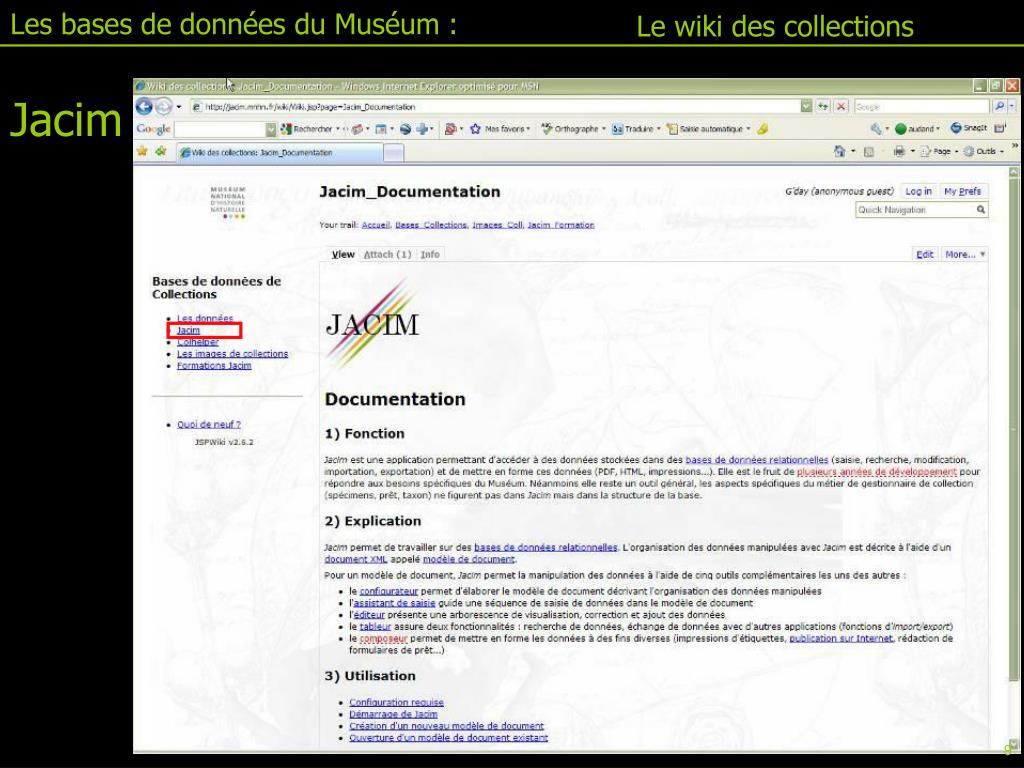Switch to the View tab

coord(343,254)
